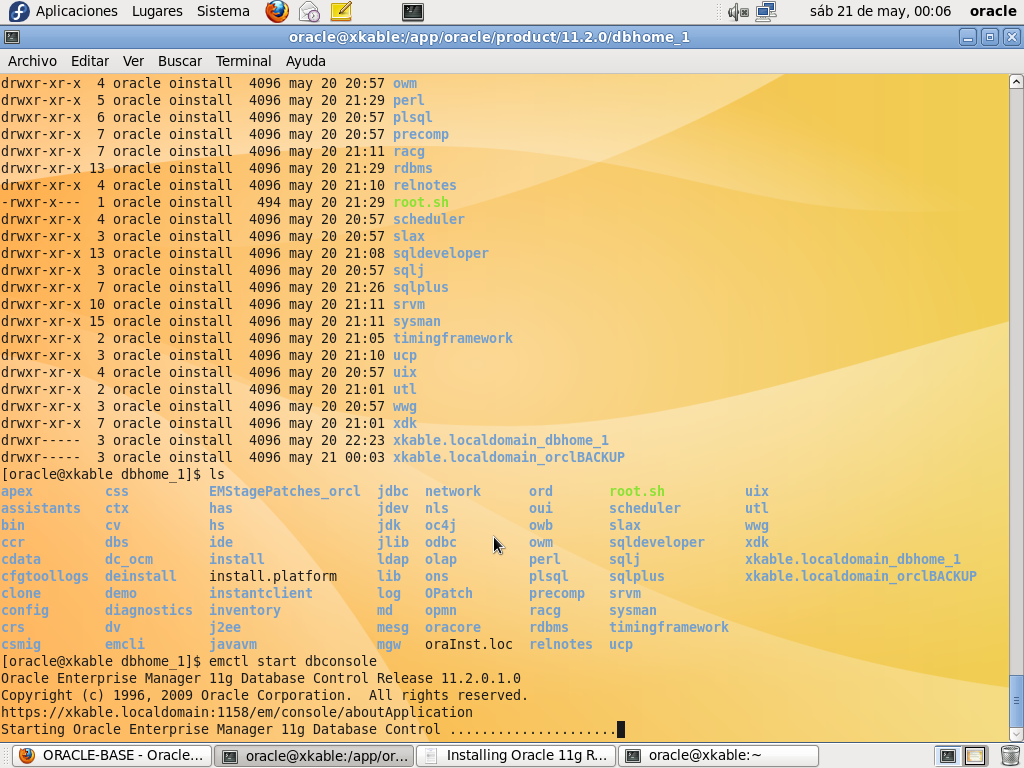The width and height of the screenshot is (1024, 768).
Task: Click the network connection icon
Action: tap(765, 11)
